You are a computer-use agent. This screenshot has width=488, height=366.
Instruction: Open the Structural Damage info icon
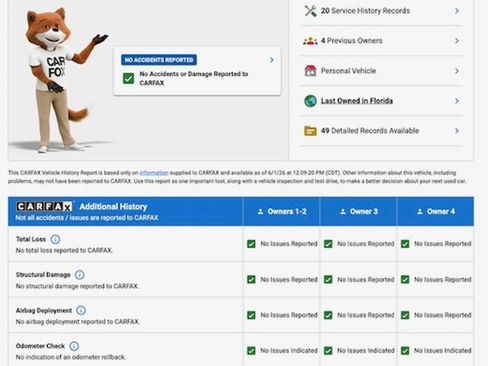(80, 275)
